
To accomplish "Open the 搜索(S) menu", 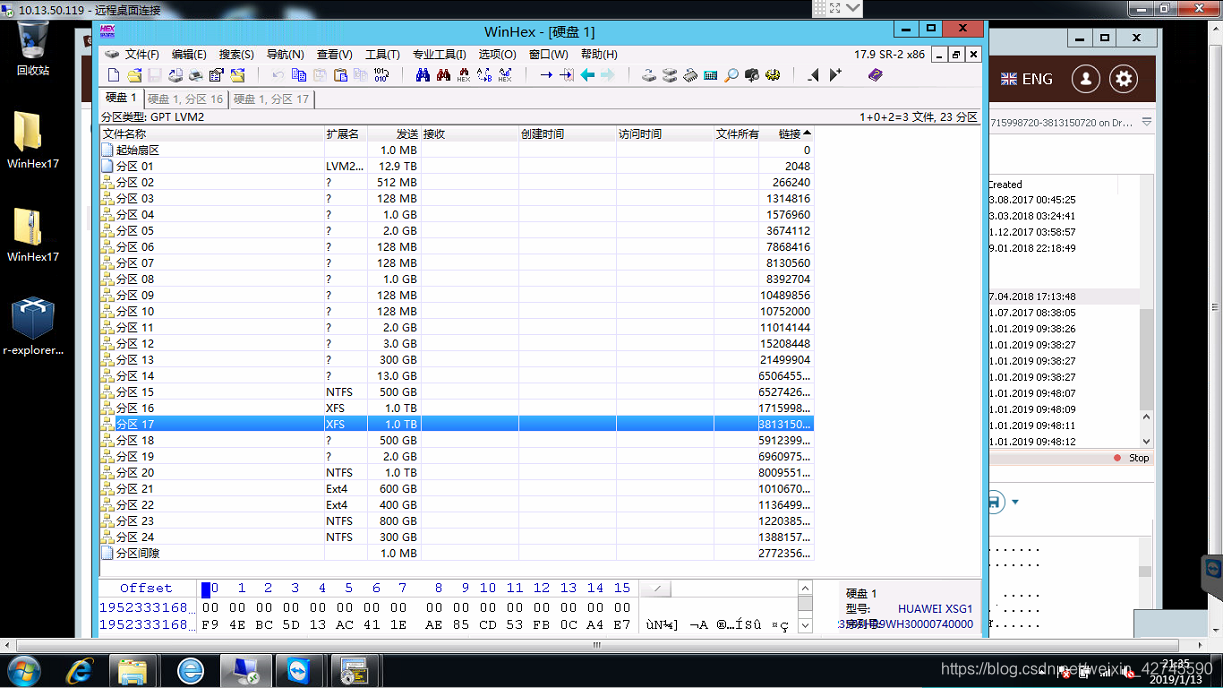I will [x=236, y=54].
